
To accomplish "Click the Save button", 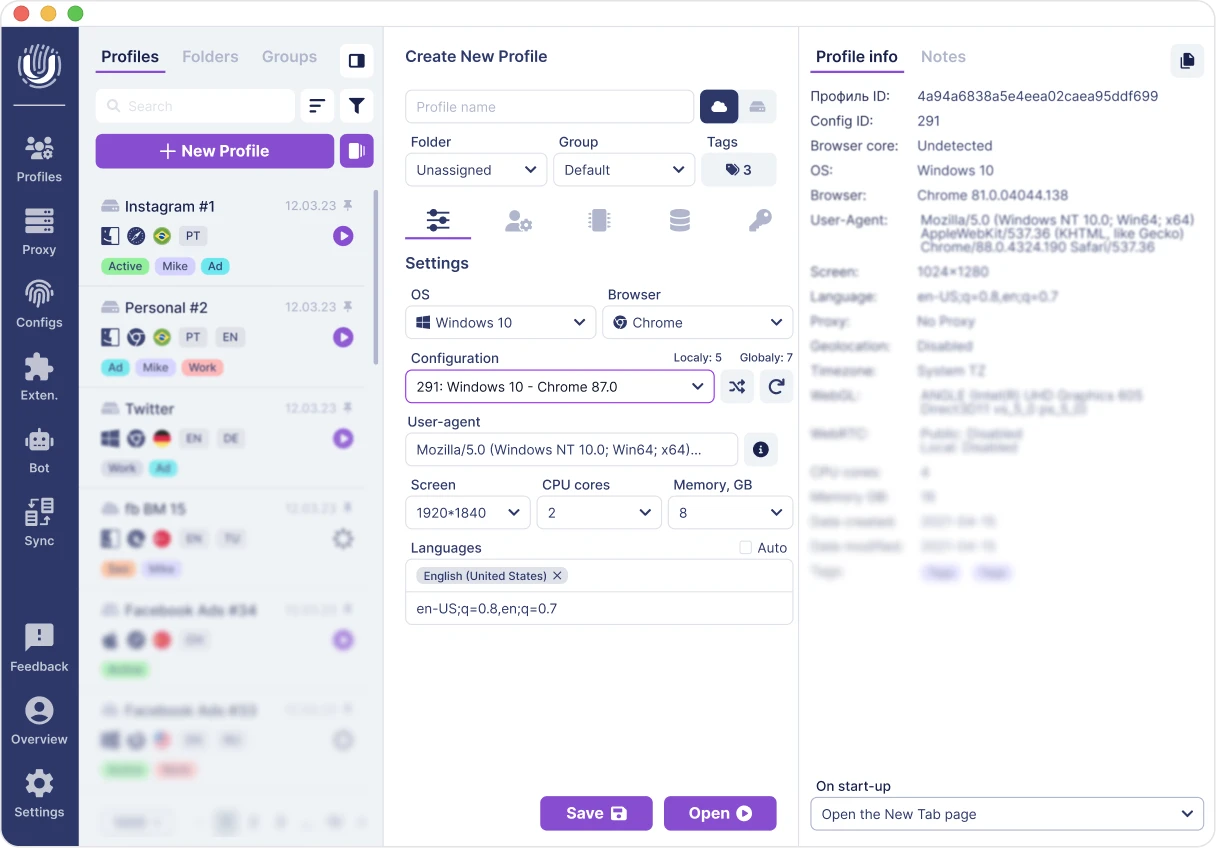I will point(596,813).
